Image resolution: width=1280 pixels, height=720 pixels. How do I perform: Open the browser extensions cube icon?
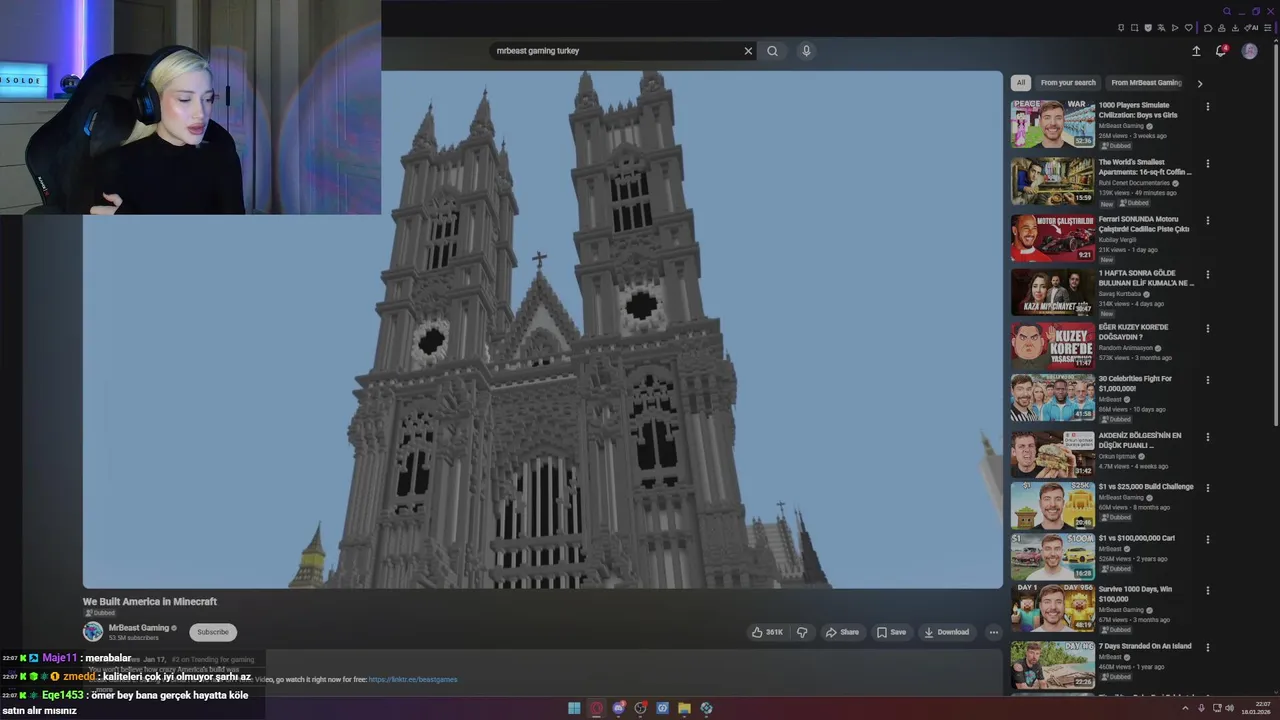click(x=1208, y=28)
